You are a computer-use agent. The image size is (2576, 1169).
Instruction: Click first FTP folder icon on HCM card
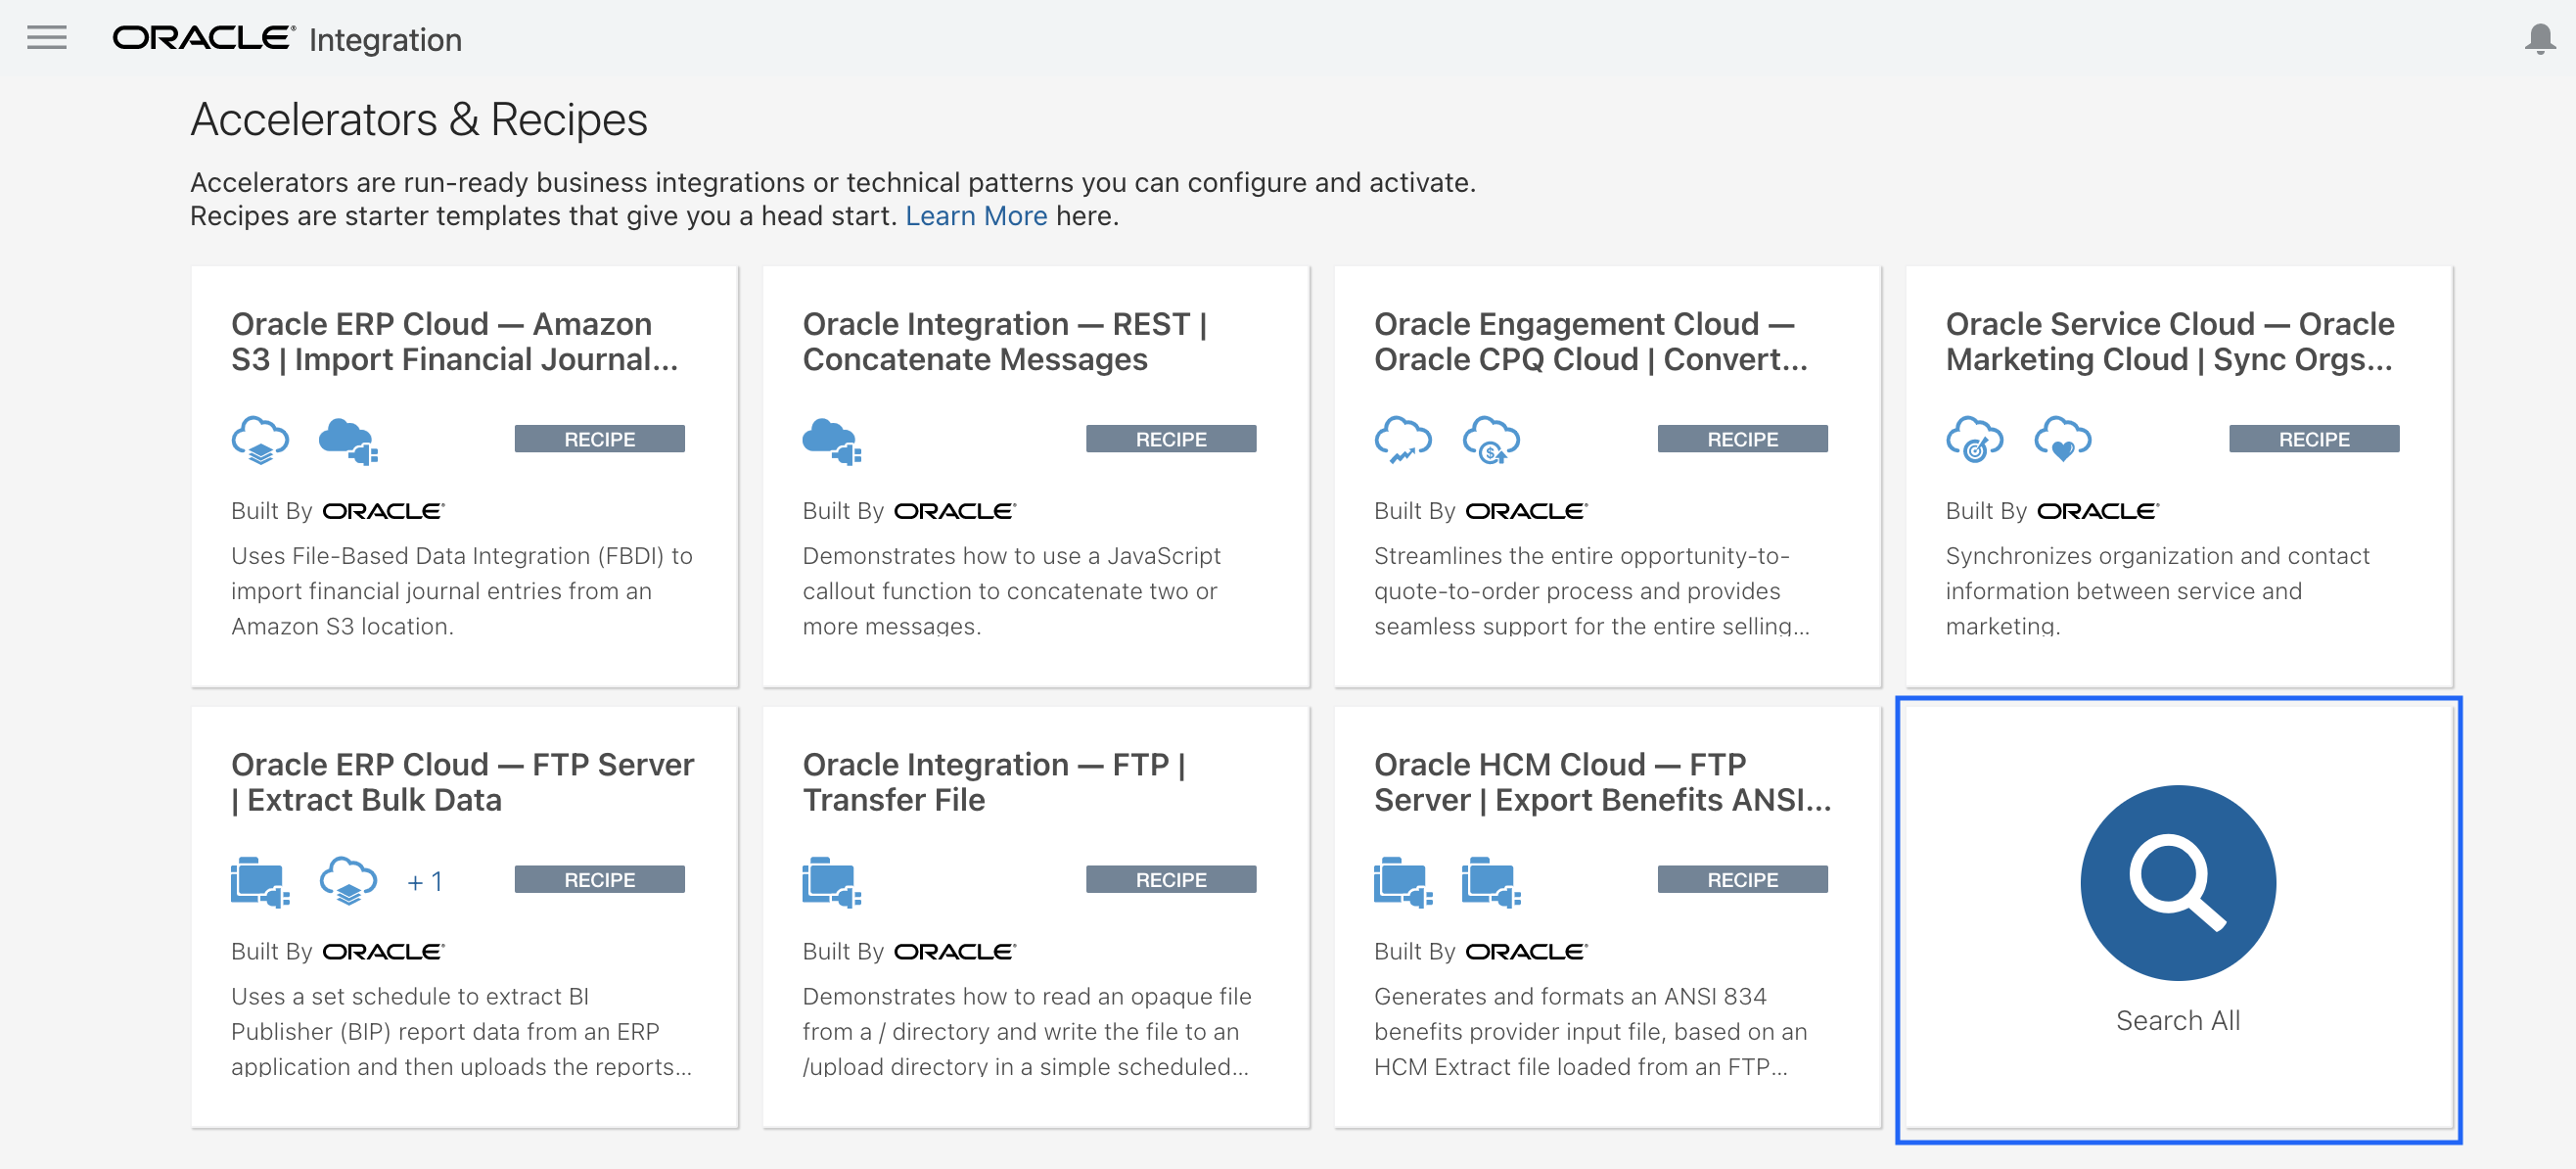click(1402, 882)
